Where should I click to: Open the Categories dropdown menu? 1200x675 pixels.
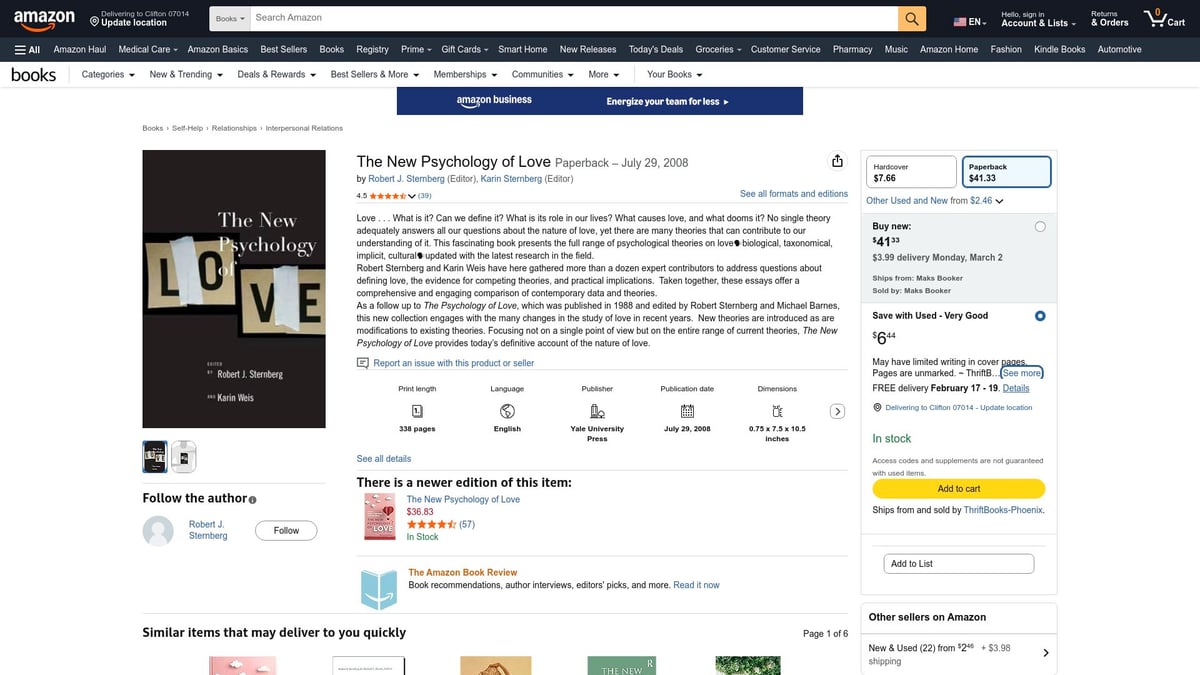[x=106, y=74]
